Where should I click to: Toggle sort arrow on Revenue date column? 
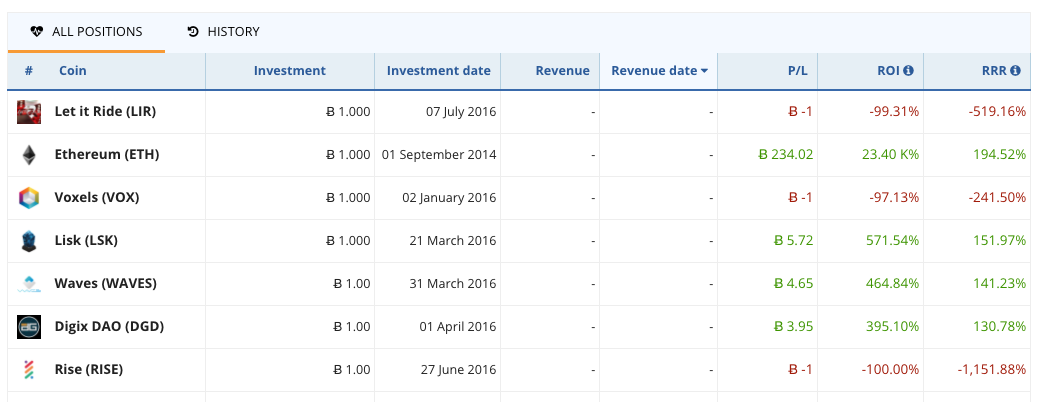tap(704, 71)
